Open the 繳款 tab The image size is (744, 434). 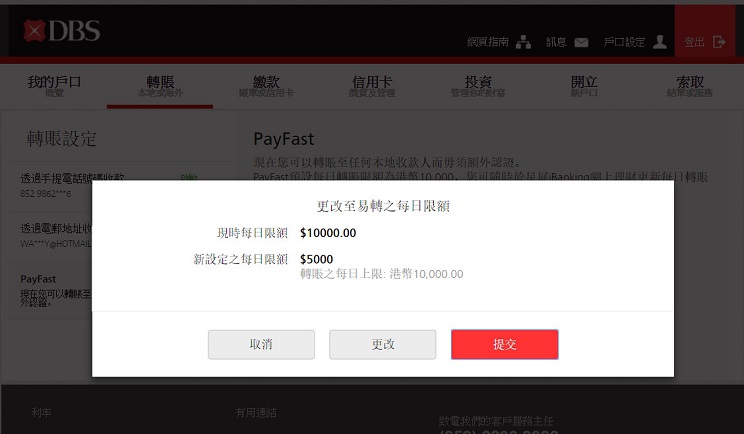(266, 86)
